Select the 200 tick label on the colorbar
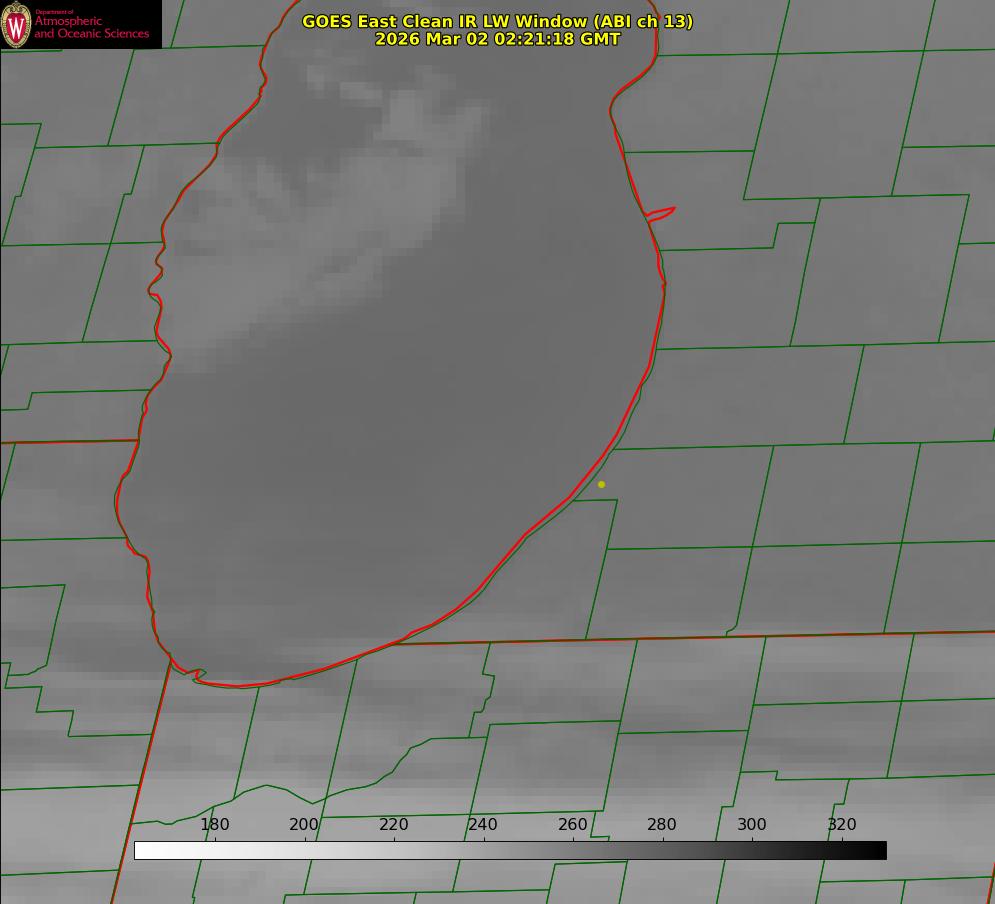995x904 pixels. click(x=304, y=824)
